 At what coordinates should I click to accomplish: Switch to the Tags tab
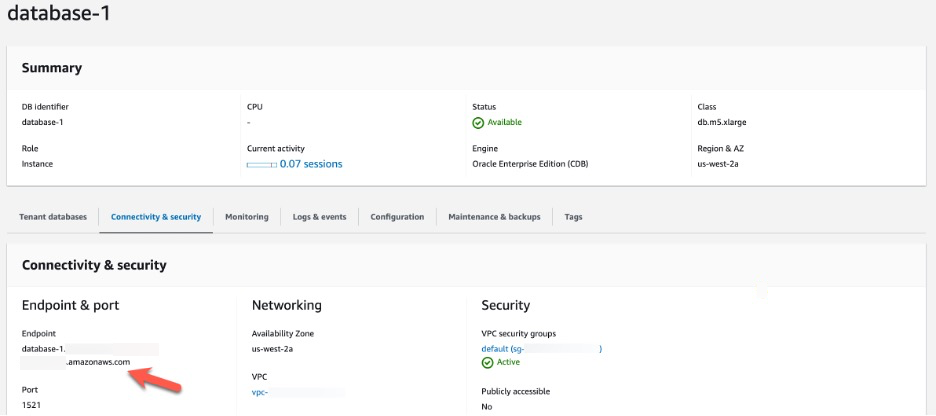(x=573, y=217)
